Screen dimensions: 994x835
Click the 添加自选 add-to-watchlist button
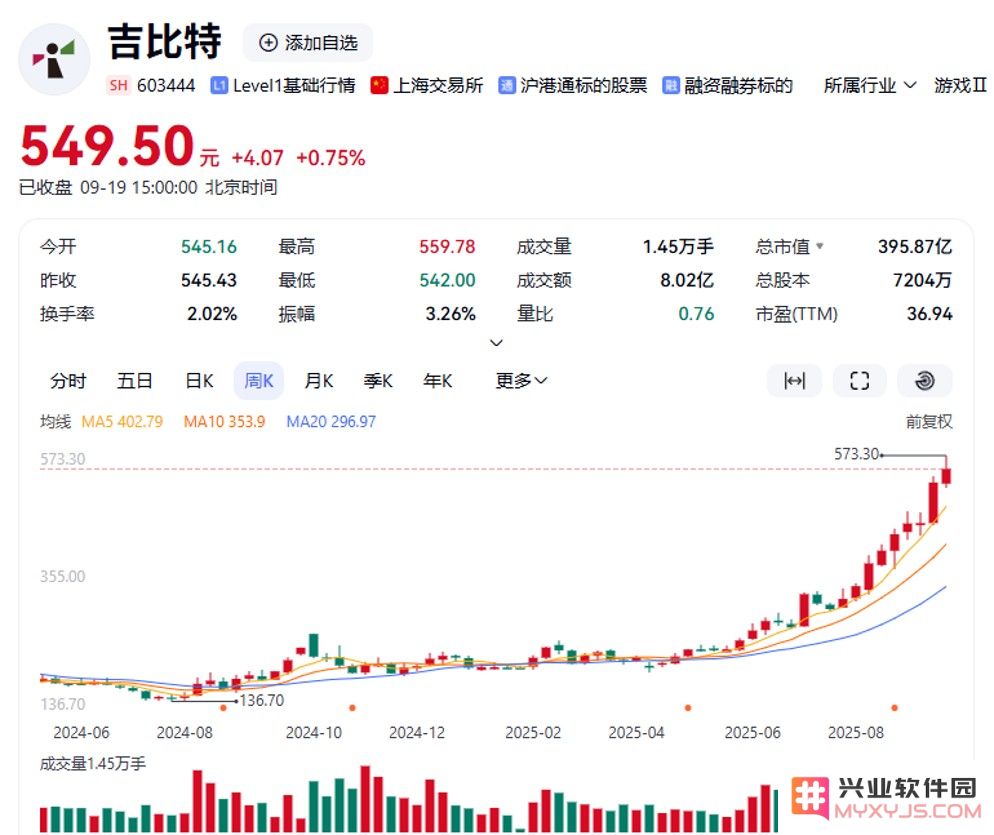pos(308,43)
